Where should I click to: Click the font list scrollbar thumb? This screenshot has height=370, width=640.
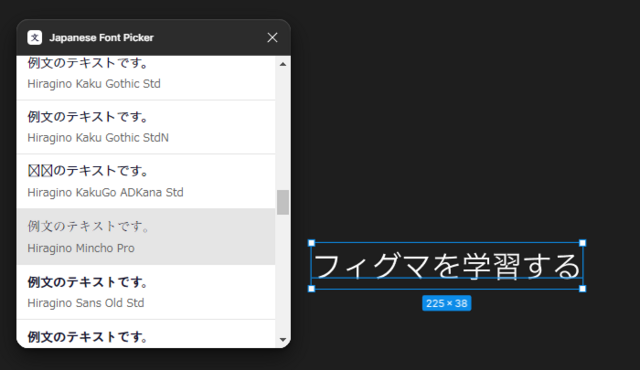pyautogui.click(x=283, y=202)
